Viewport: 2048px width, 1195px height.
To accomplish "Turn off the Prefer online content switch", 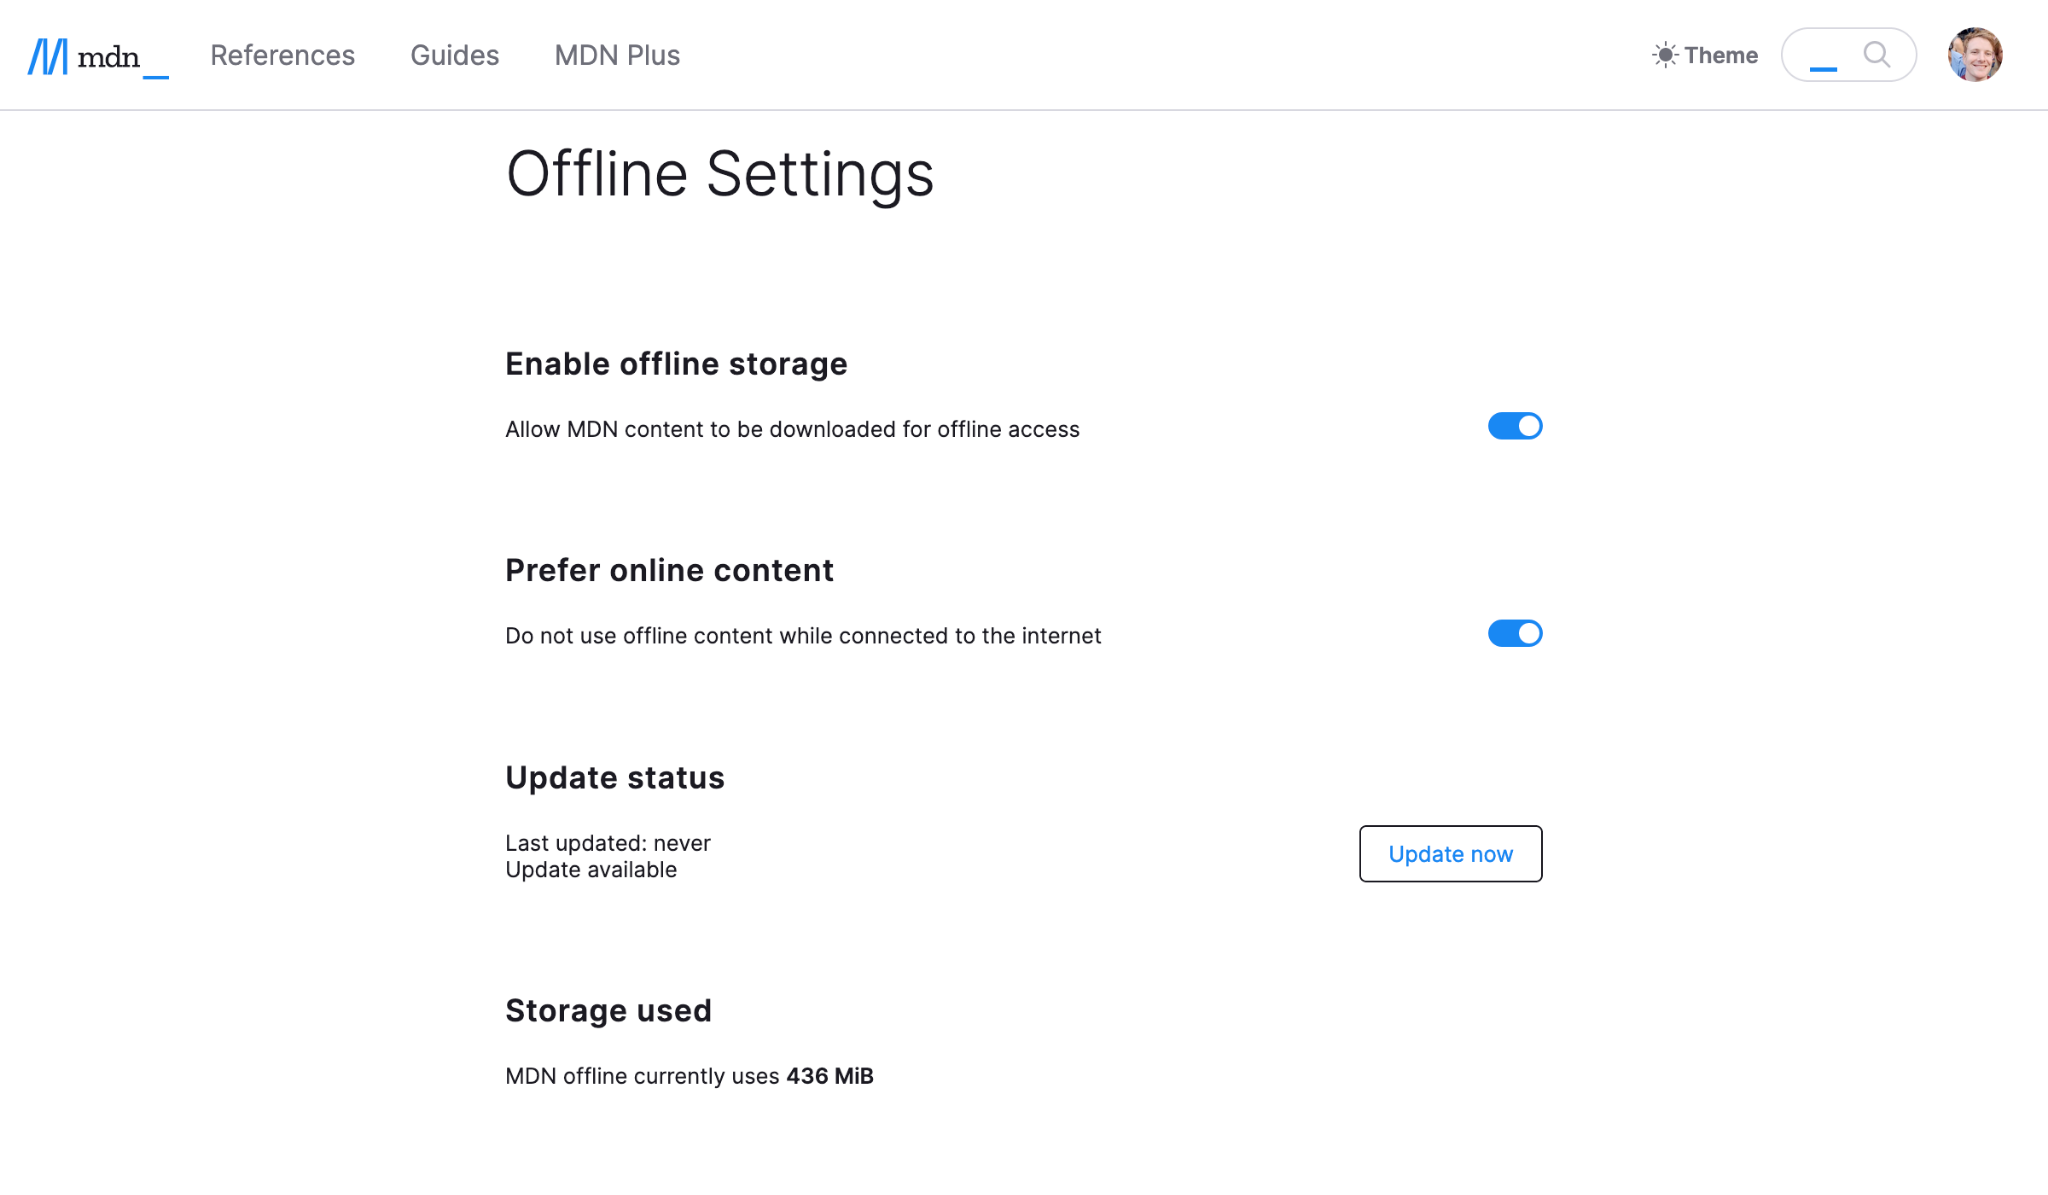I will 1514,634.
